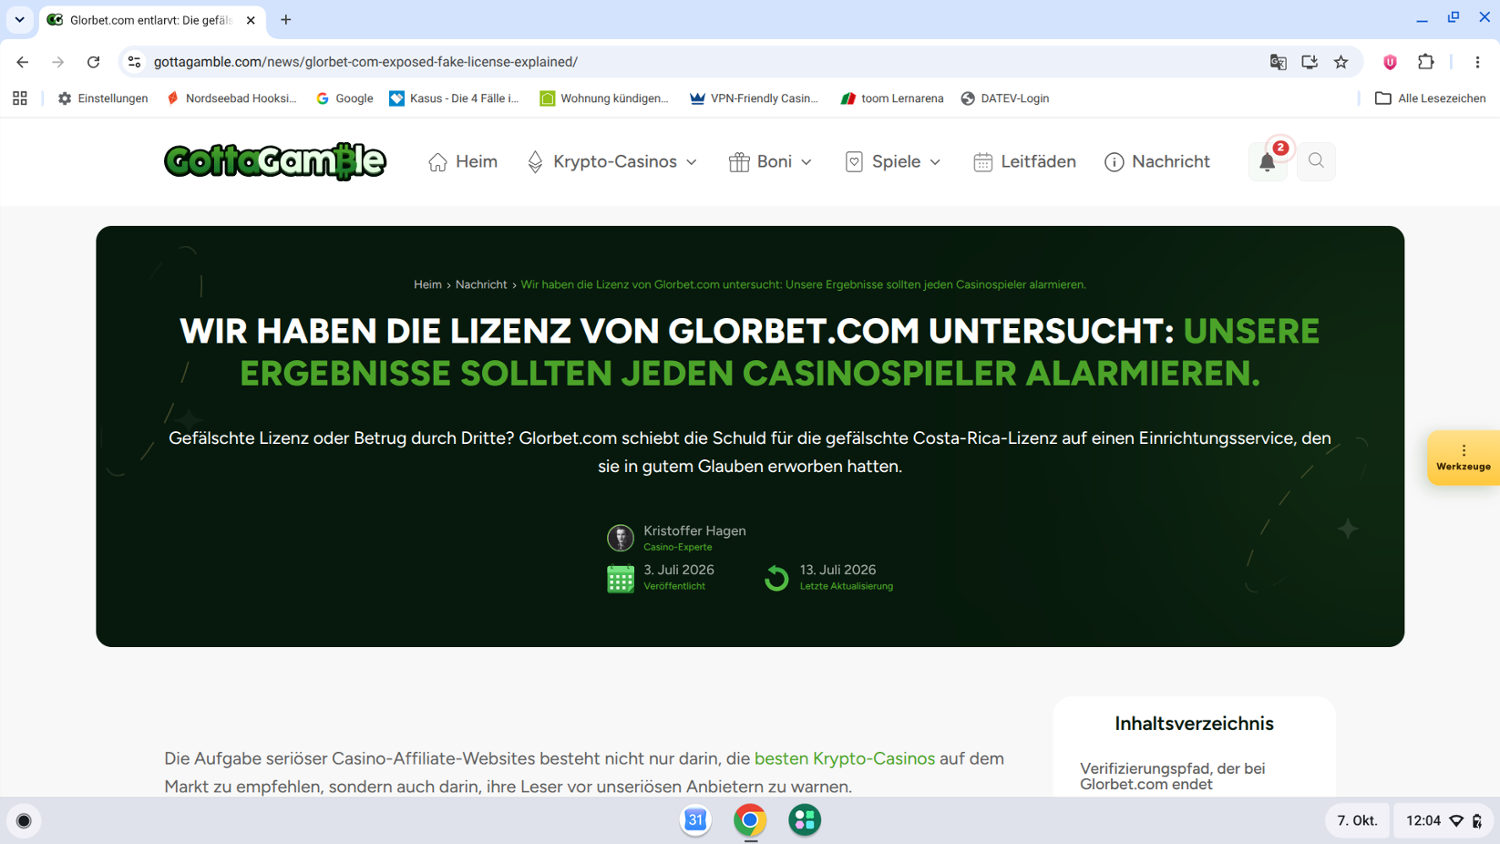This screenshot has width=1500, height=844.
Task: Reload the page
Action: pos(93,62)
